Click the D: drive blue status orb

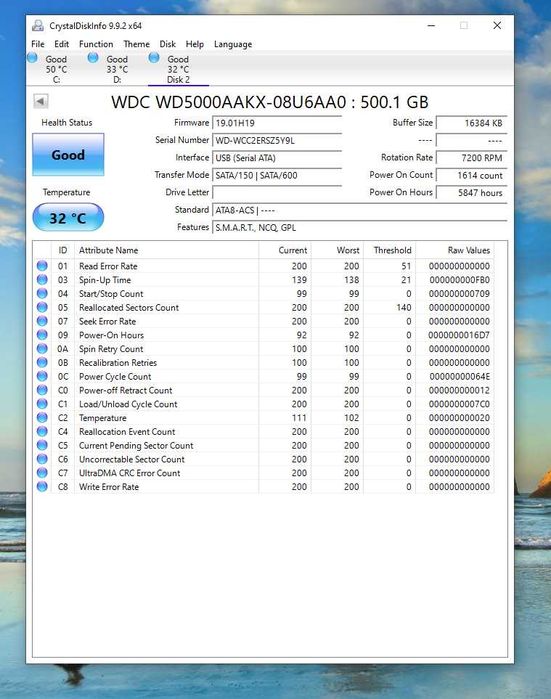point(93,58)
